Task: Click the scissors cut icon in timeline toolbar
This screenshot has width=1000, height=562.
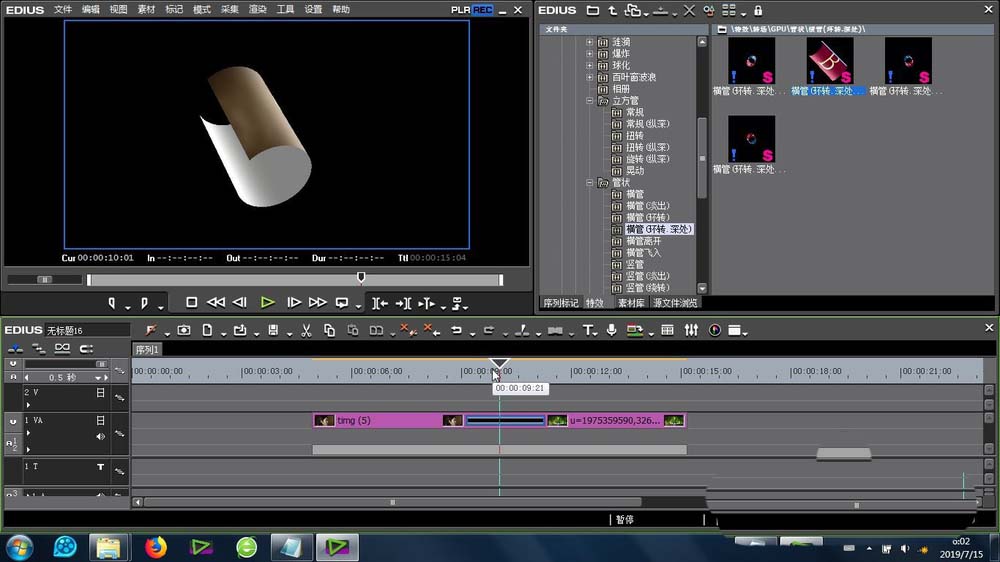Action: tap(306, 330)
